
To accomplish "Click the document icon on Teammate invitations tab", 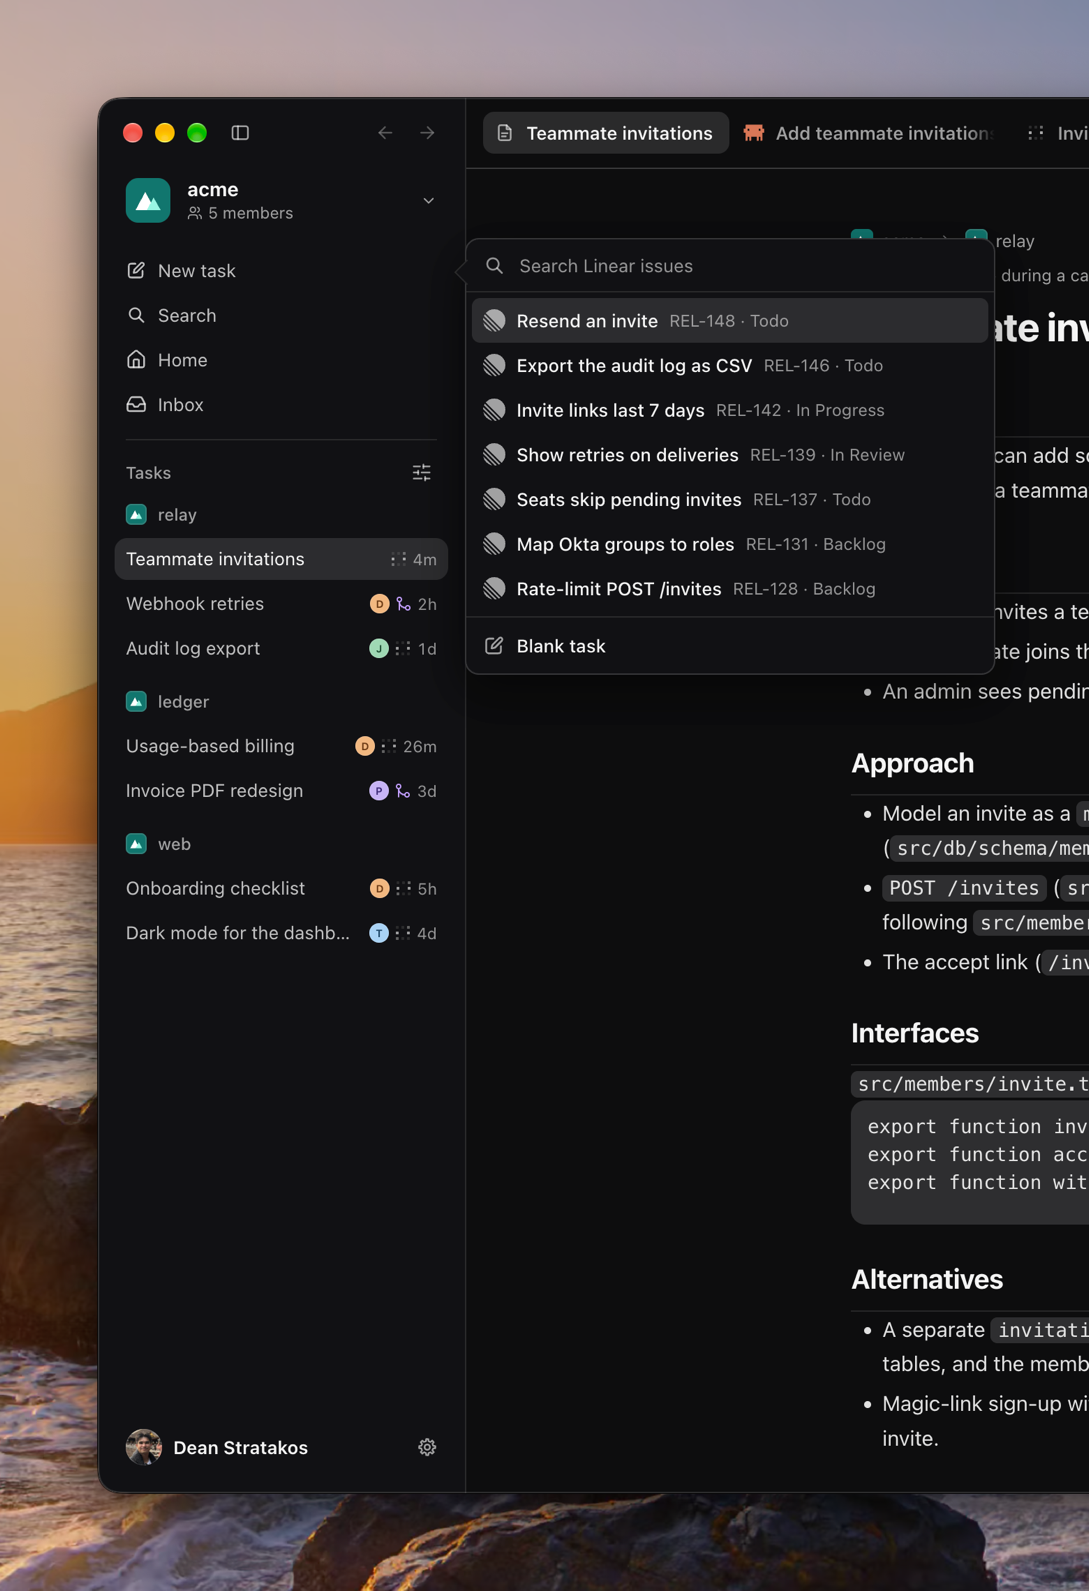I will click(x=505, y=133).
